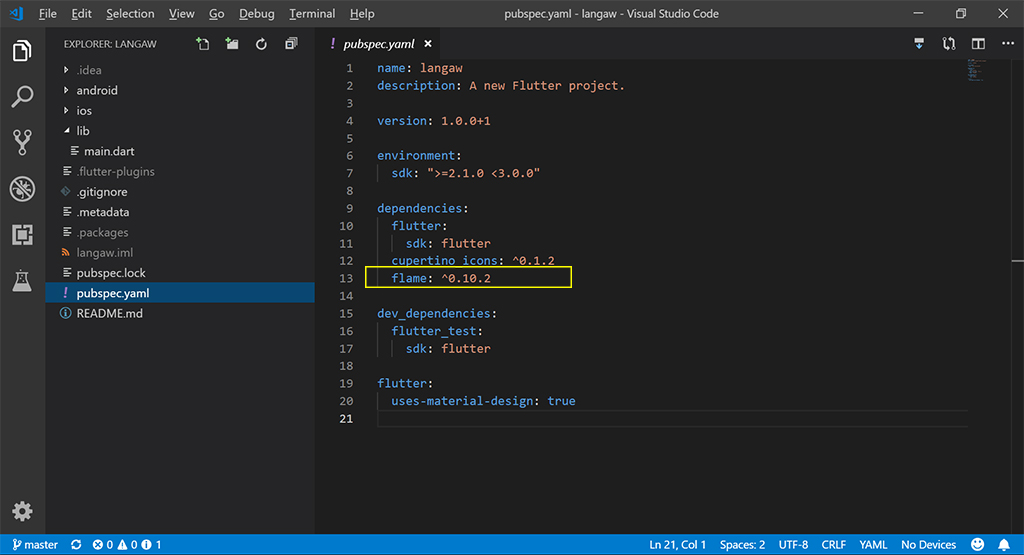Open the Source Control view
Viewport: 1024px width, 555px height.
click(22, 142)
